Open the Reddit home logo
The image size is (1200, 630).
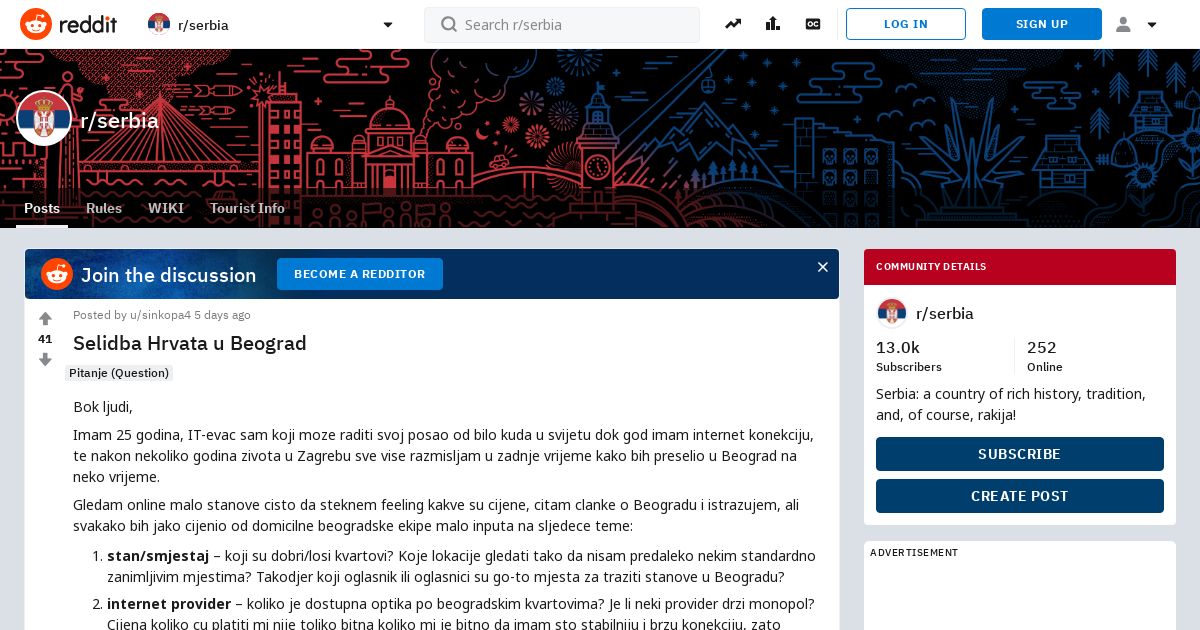pyautogui.click(x=68, y=24)
